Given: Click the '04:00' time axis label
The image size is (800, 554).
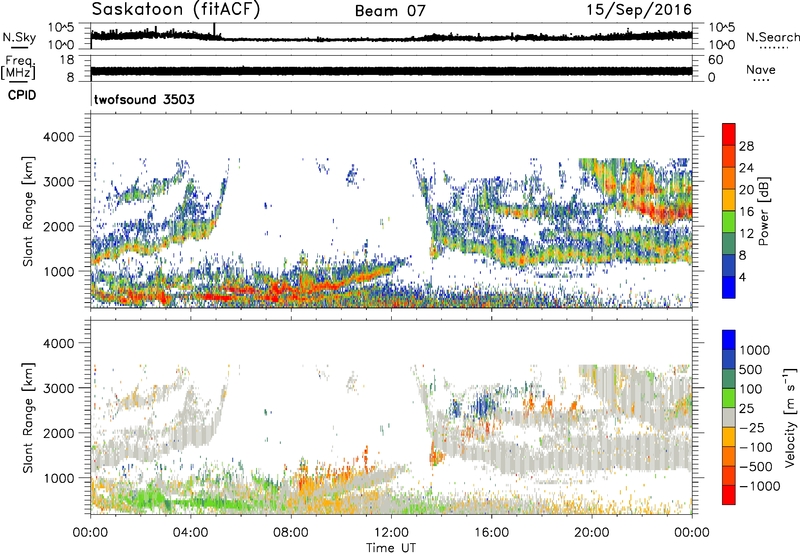Looking at the screenshot, I should coord(191,533).
